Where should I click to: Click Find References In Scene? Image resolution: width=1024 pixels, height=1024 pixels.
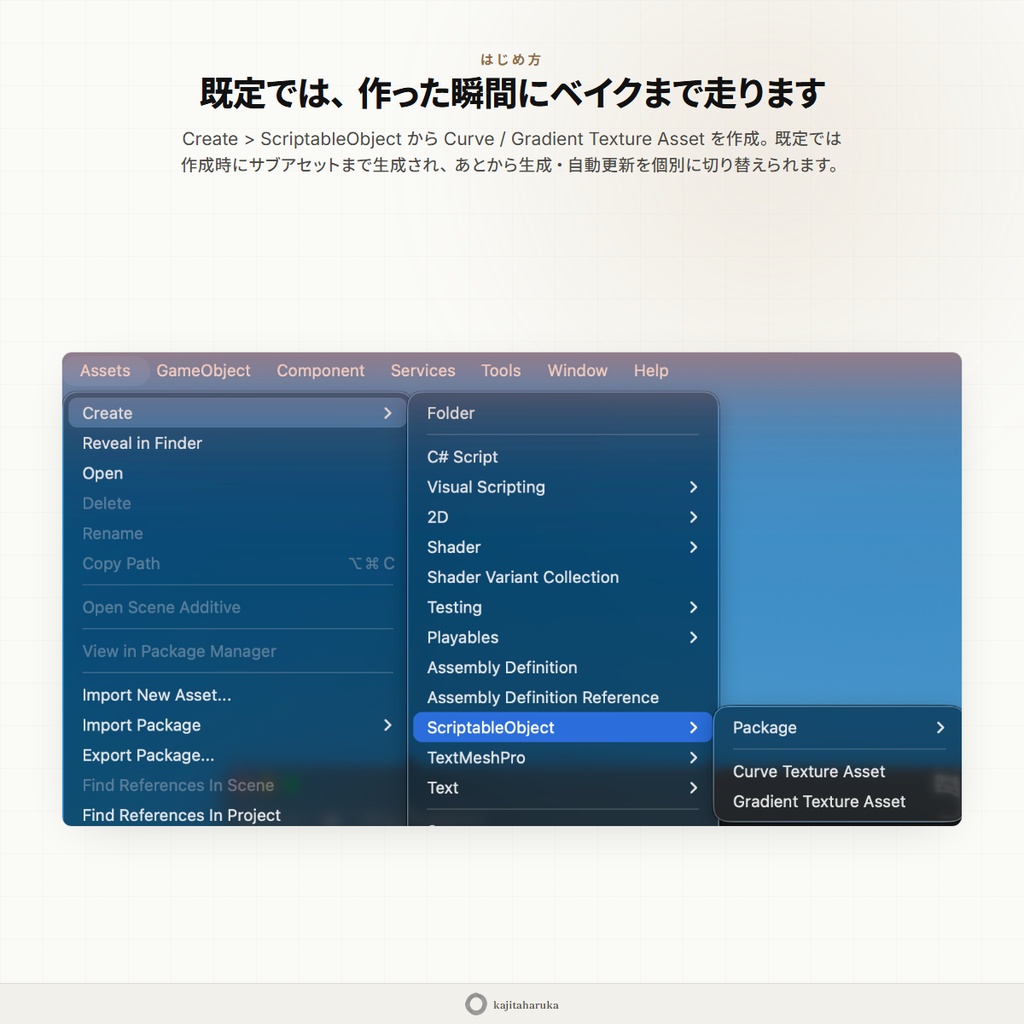coord(238,786)
